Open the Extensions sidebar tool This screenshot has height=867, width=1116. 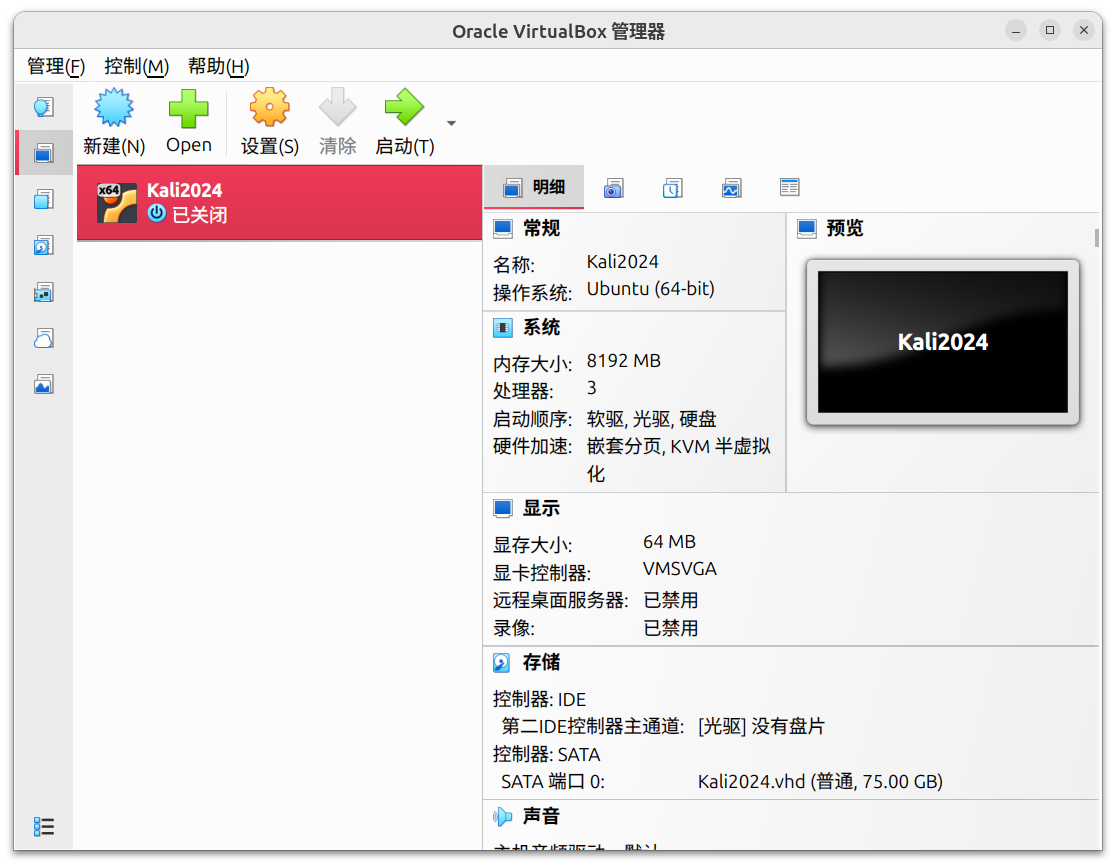(43, 199)
